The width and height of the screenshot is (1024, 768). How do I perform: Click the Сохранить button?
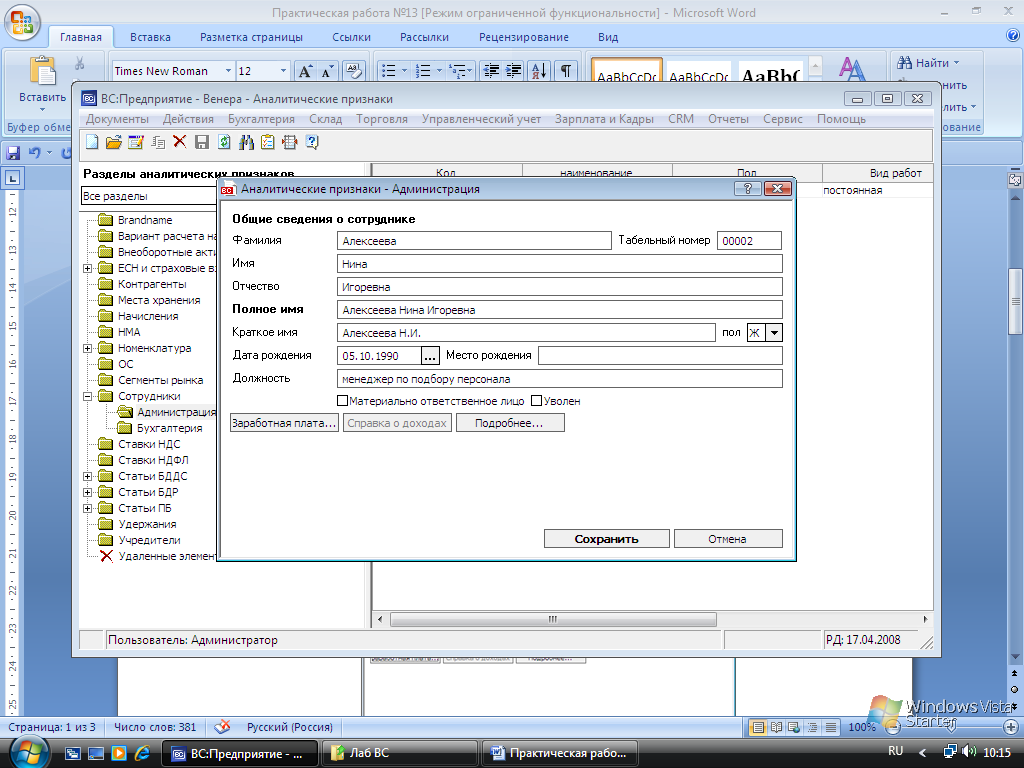click(606, 539)
